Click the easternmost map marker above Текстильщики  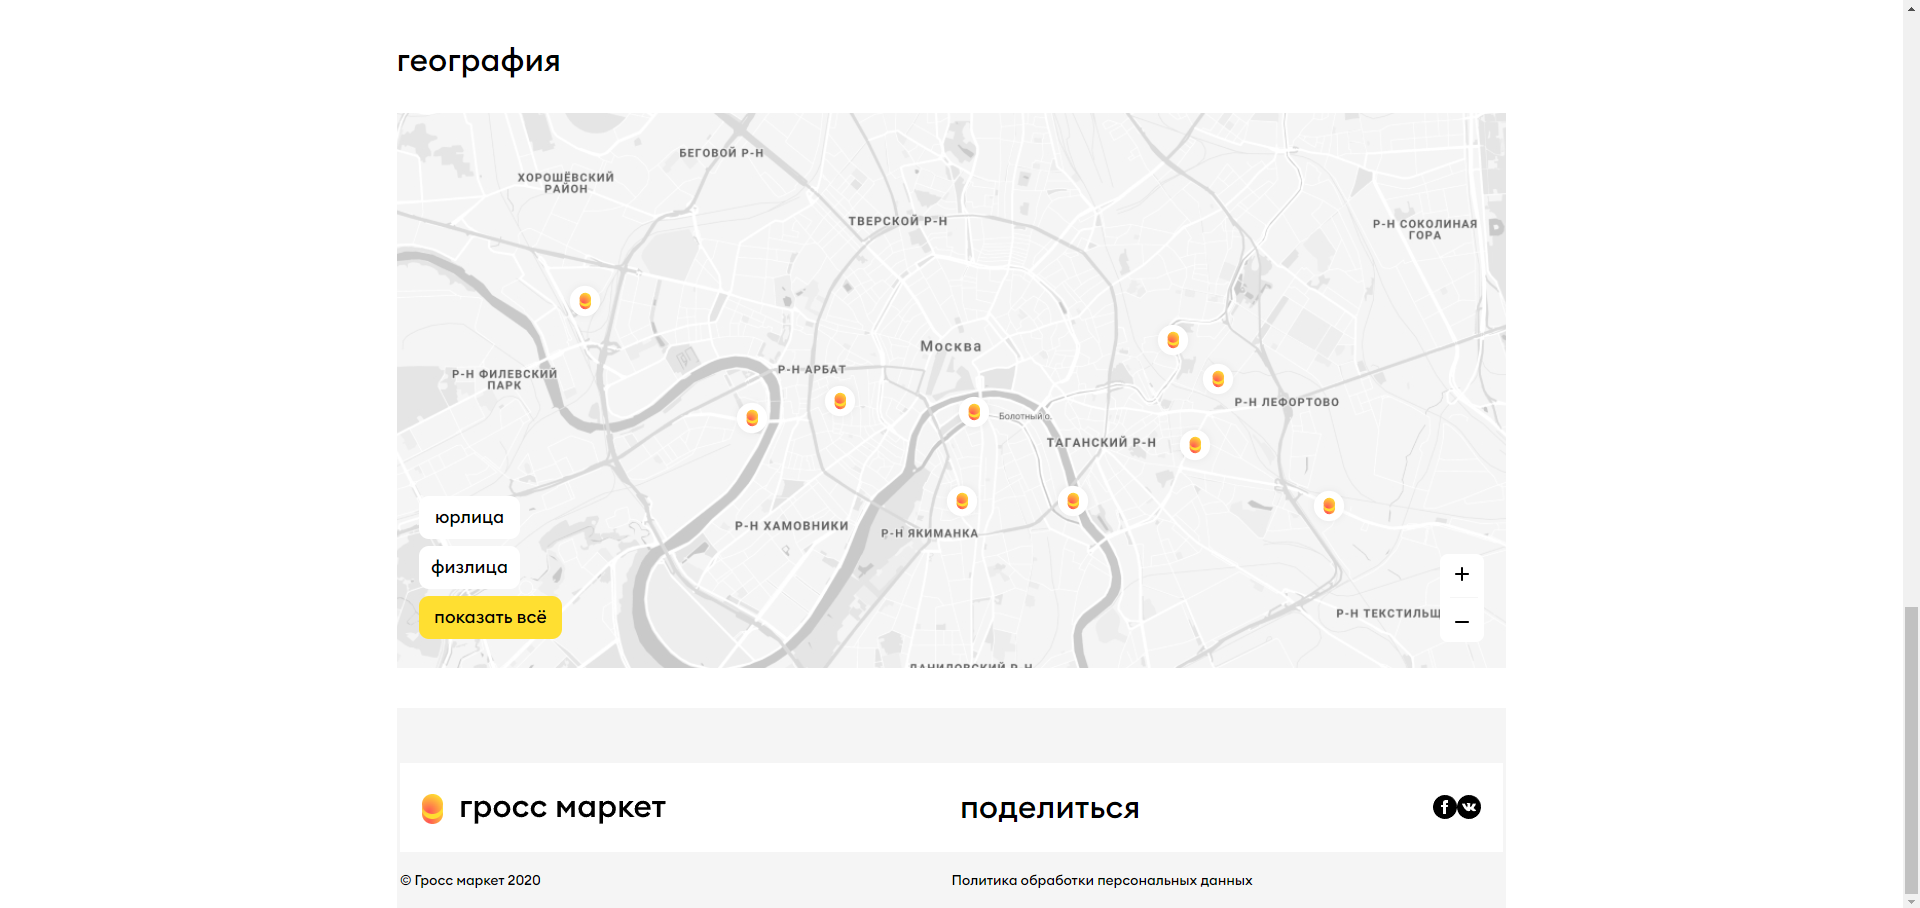click(x=1329, y=506)
